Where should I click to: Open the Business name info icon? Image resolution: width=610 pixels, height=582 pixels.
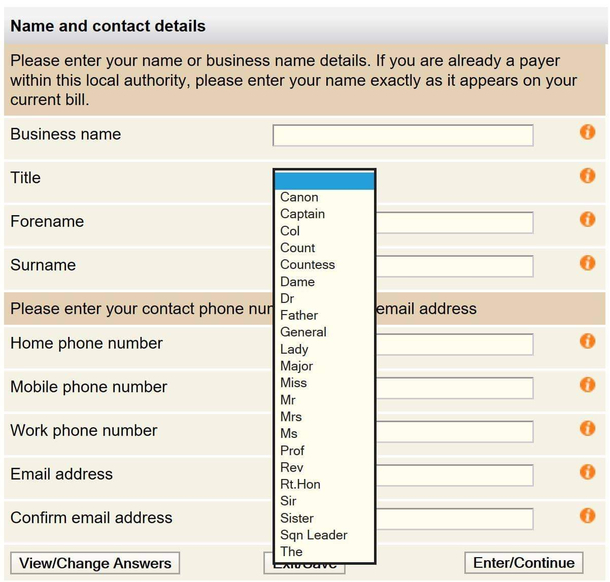(587, 132)
